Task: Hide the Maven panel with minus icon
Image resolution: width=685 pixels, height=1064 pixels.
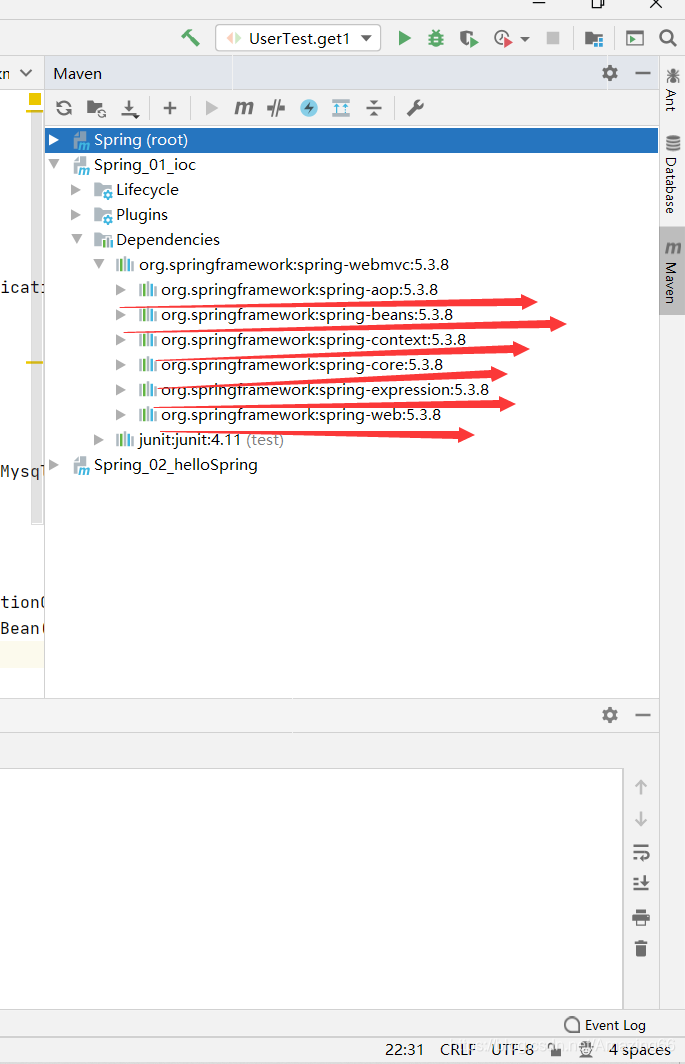Action: (x=642, y=73)
